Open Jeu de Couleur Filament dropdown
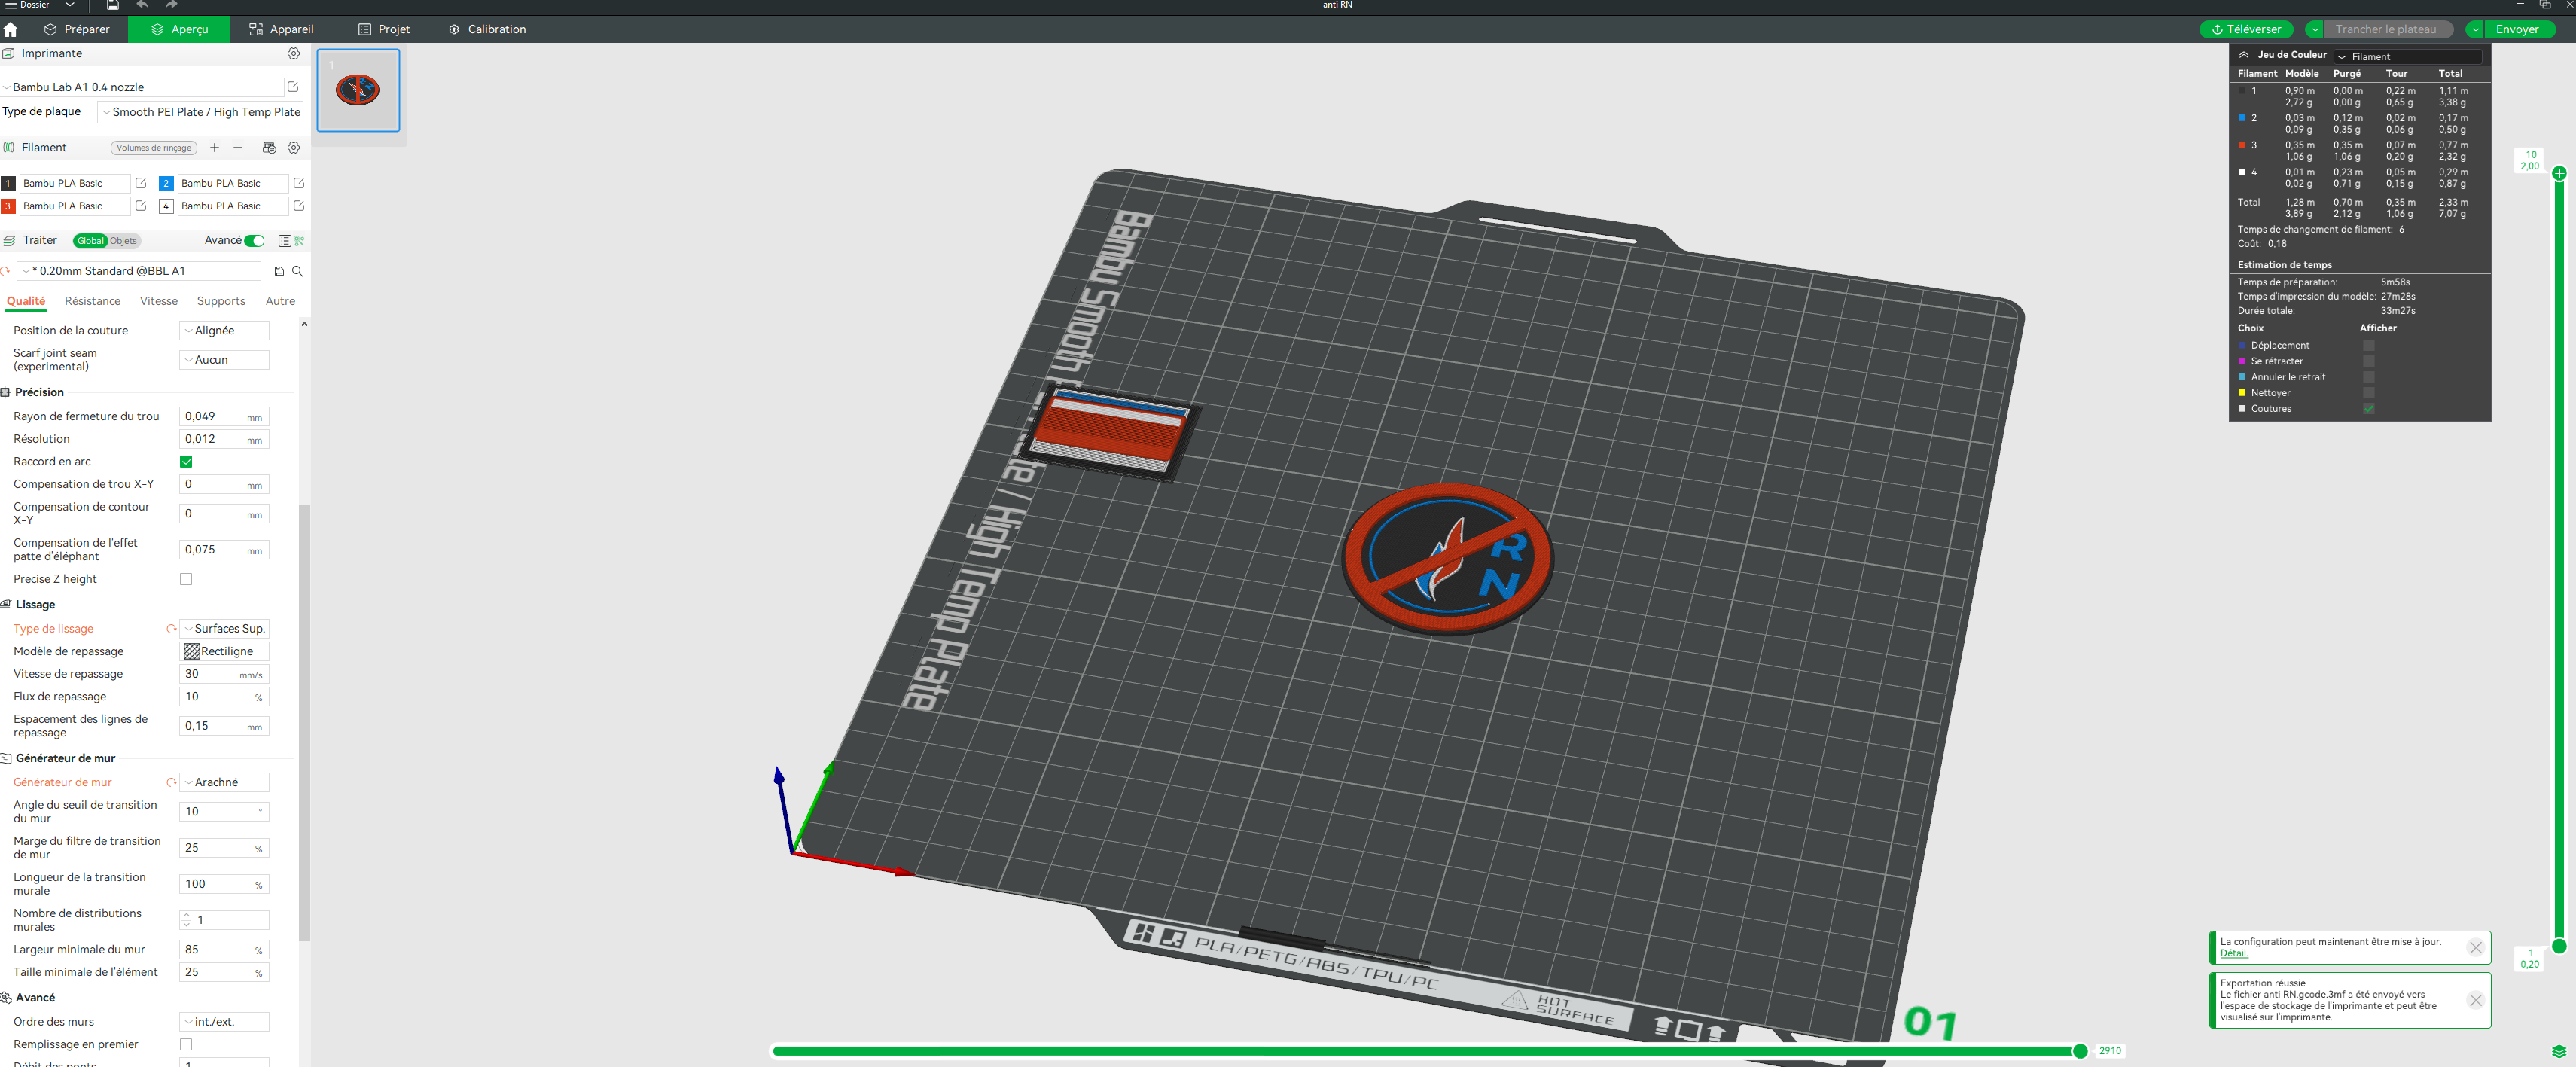The width and height of the screenshot is (2576, 1067). 2408,57
